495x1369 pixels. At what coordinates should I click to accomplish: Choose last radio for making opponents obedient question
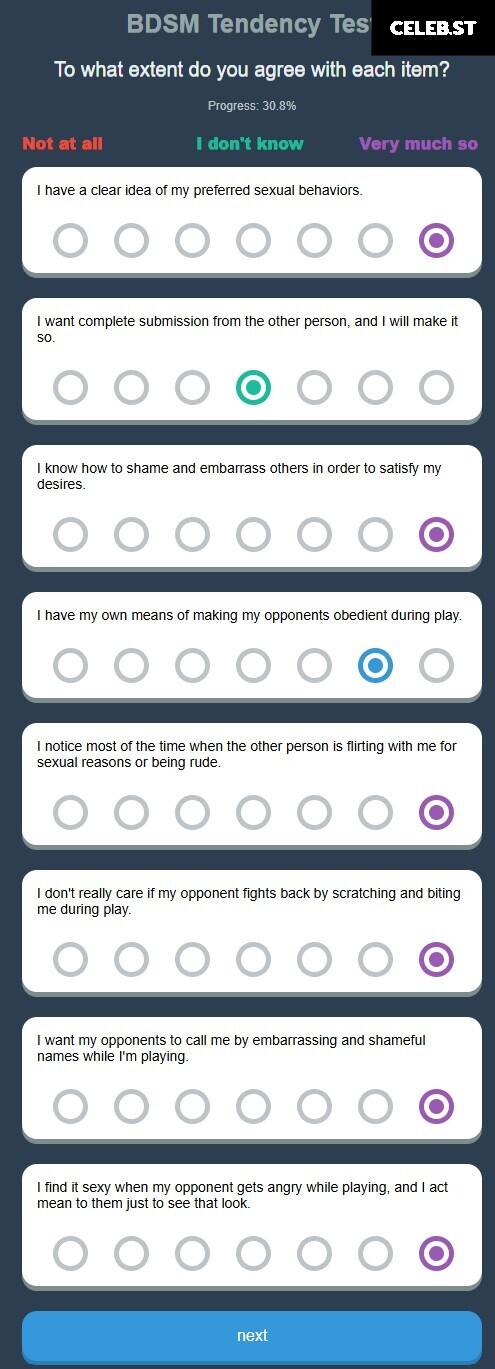click(x=436, y=665)
